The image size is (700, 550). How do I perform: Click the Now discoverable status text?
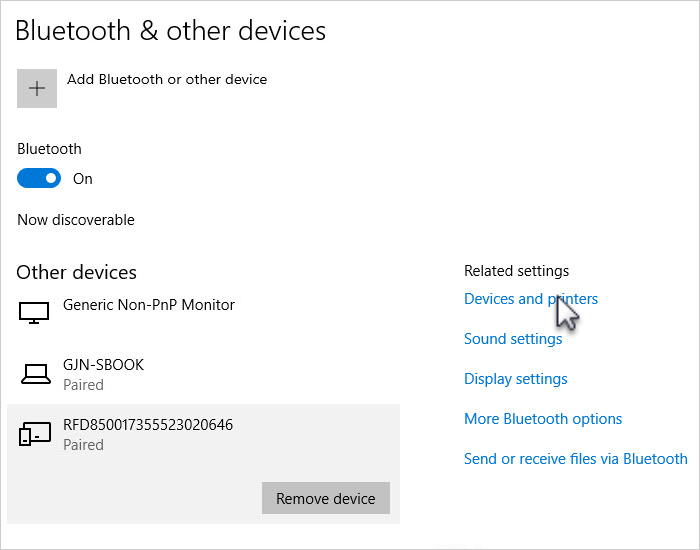click(76, 220)
